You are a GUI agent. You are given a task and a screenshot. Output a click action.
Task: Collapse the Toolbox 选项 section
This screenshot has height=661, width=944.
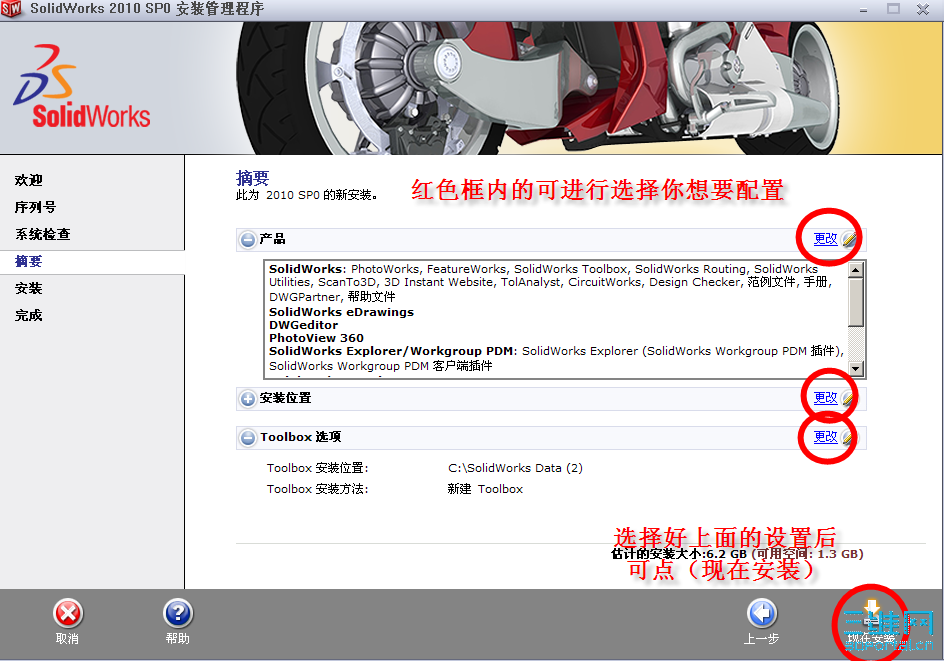(x=247, y=438)
